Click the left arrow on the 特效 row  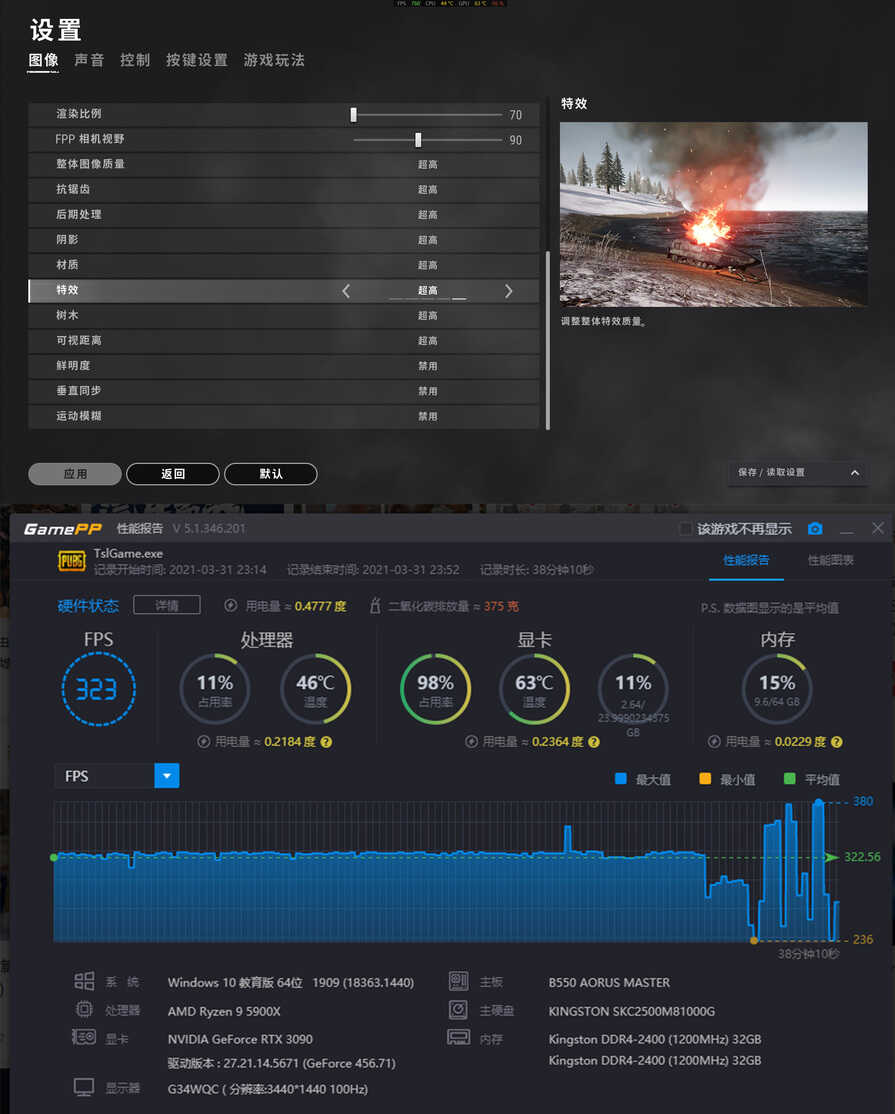tap(346, 291)
